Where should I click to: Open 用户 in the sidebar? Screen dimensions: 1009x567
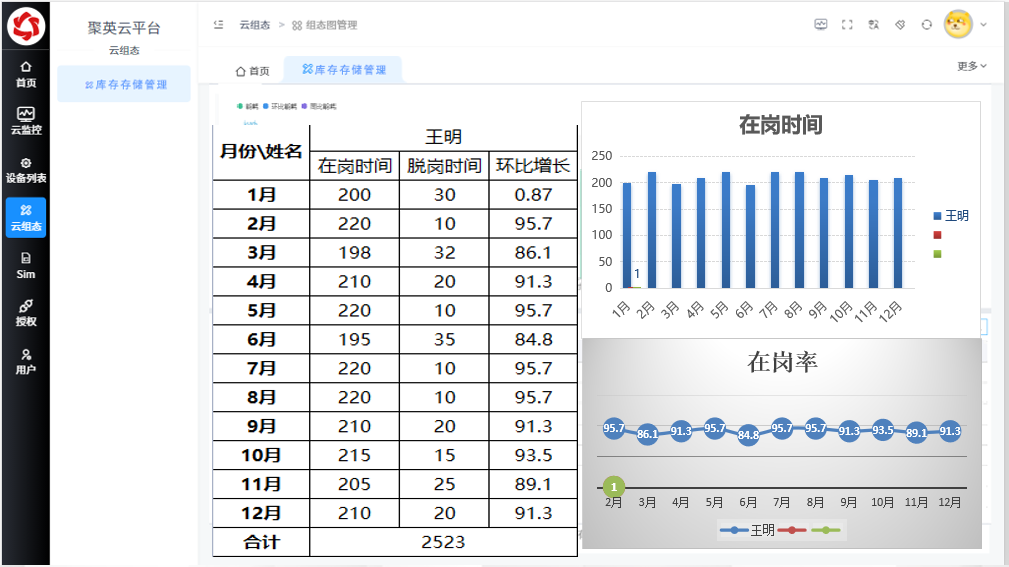pyautogui.click(x=26, y=362)
